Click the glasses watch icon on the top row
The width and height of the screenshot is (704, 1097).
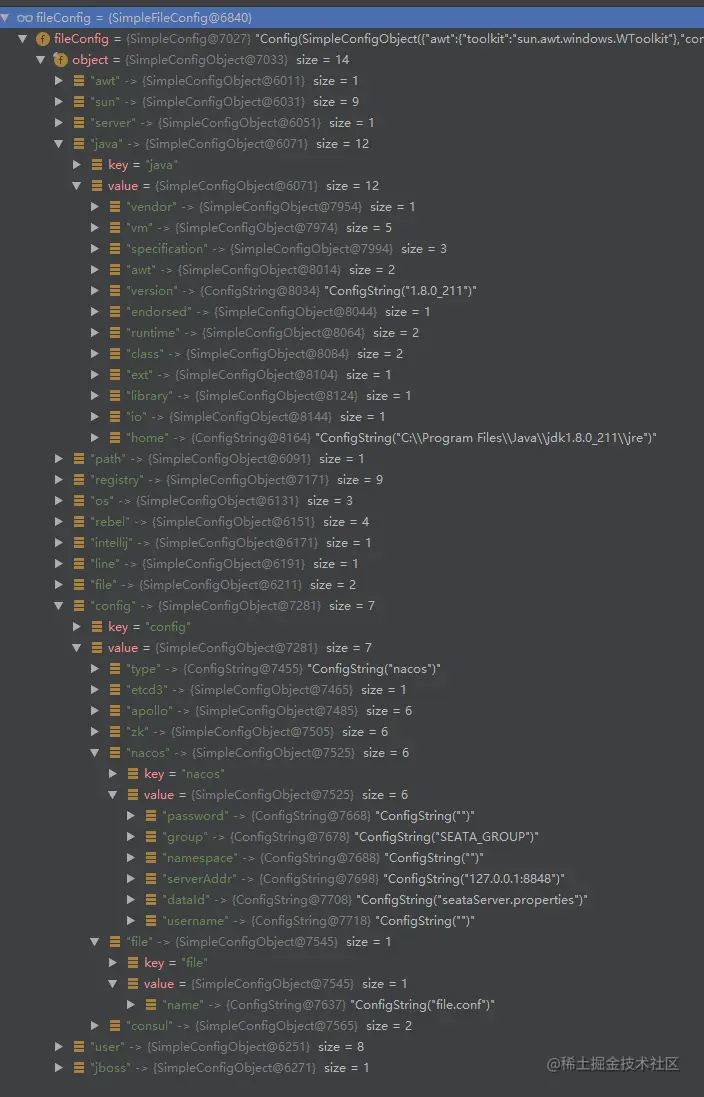pos(24,17)
